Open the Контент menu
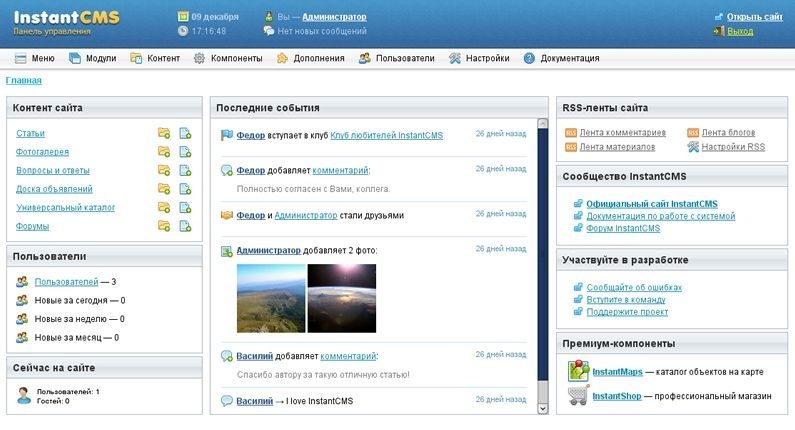 (x=155, y=58)
